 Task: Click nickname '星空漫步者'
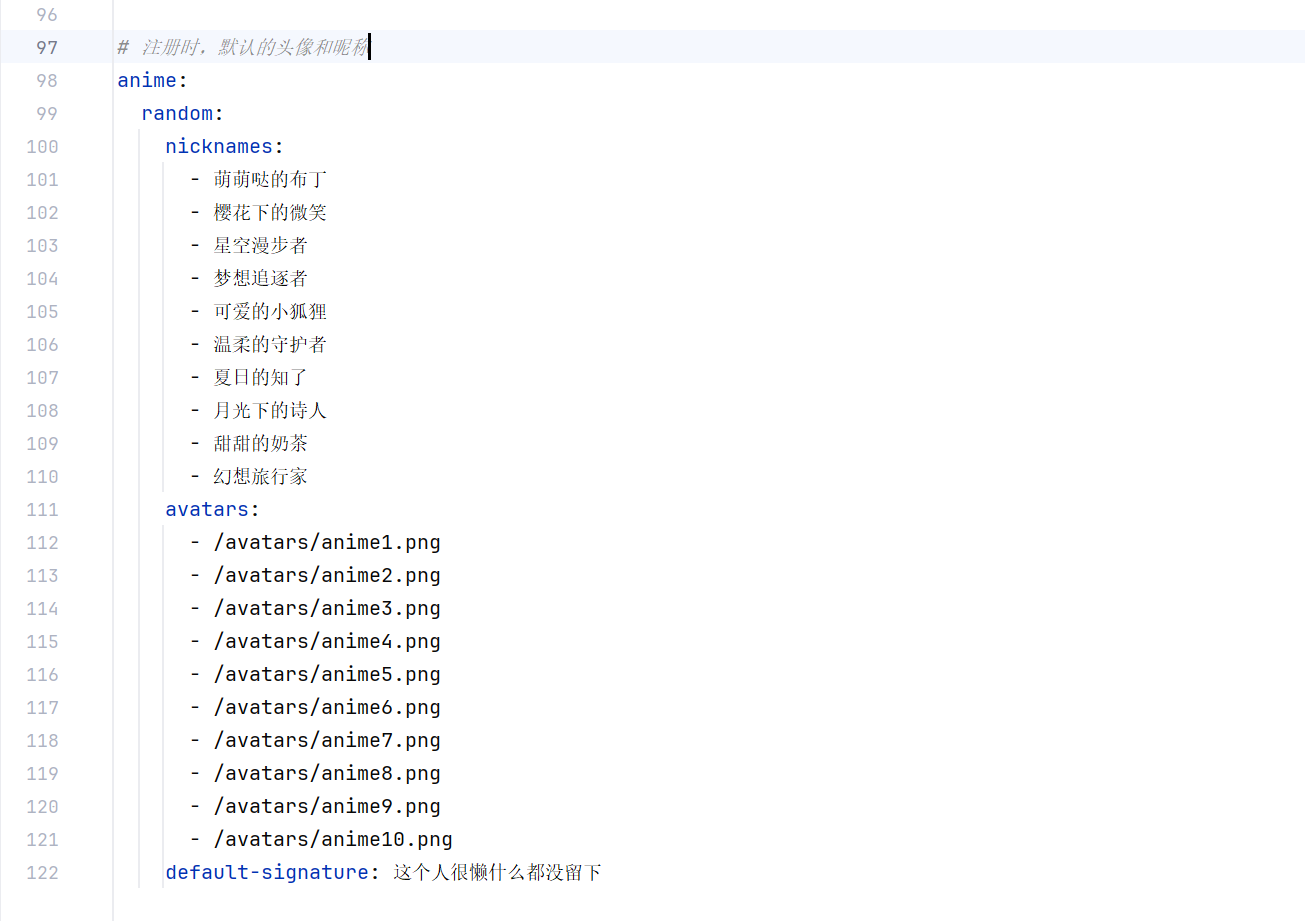pyautogui.click(x=260, y=245)
